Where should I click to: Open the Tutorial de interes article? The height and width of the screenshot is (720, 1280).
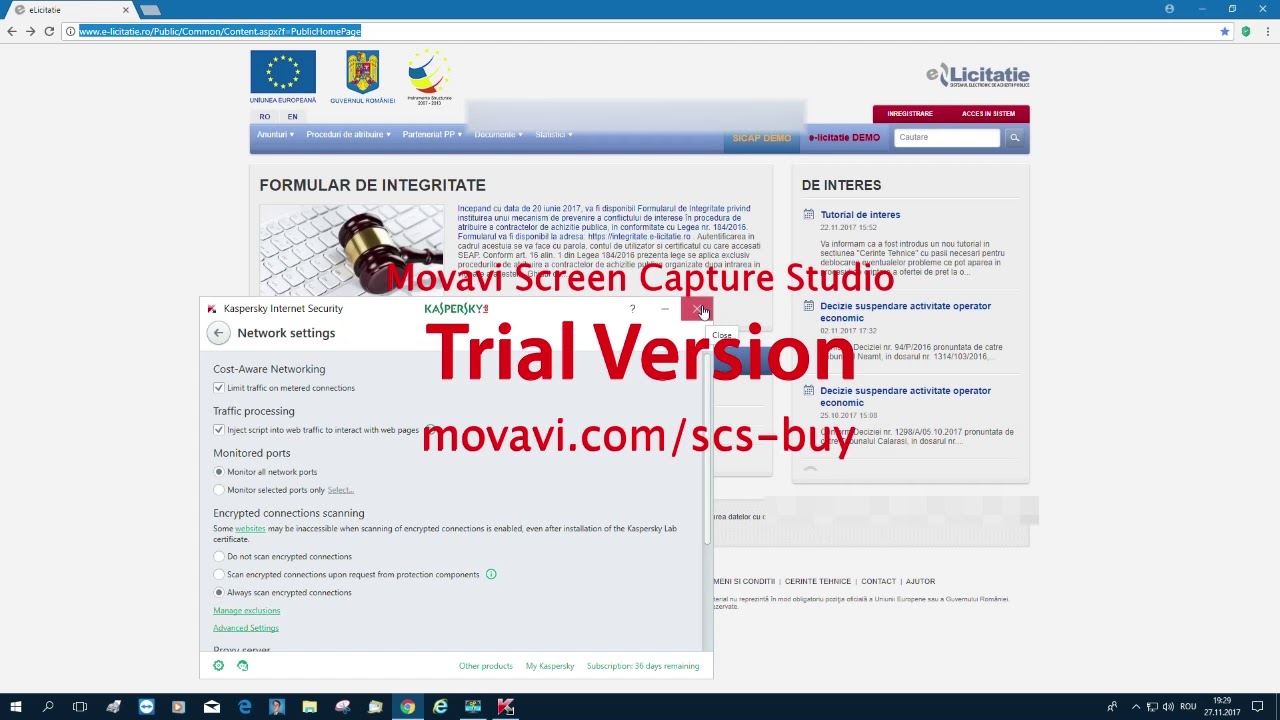click(860, 215)
